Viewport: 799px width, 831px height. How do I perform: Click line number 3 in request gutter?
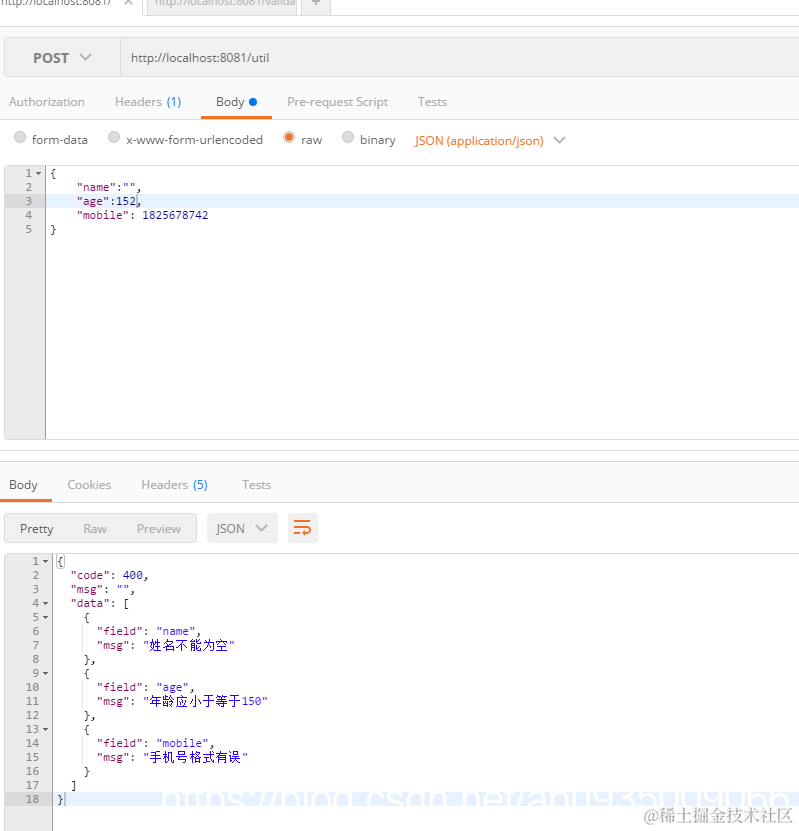pos(29,201)
